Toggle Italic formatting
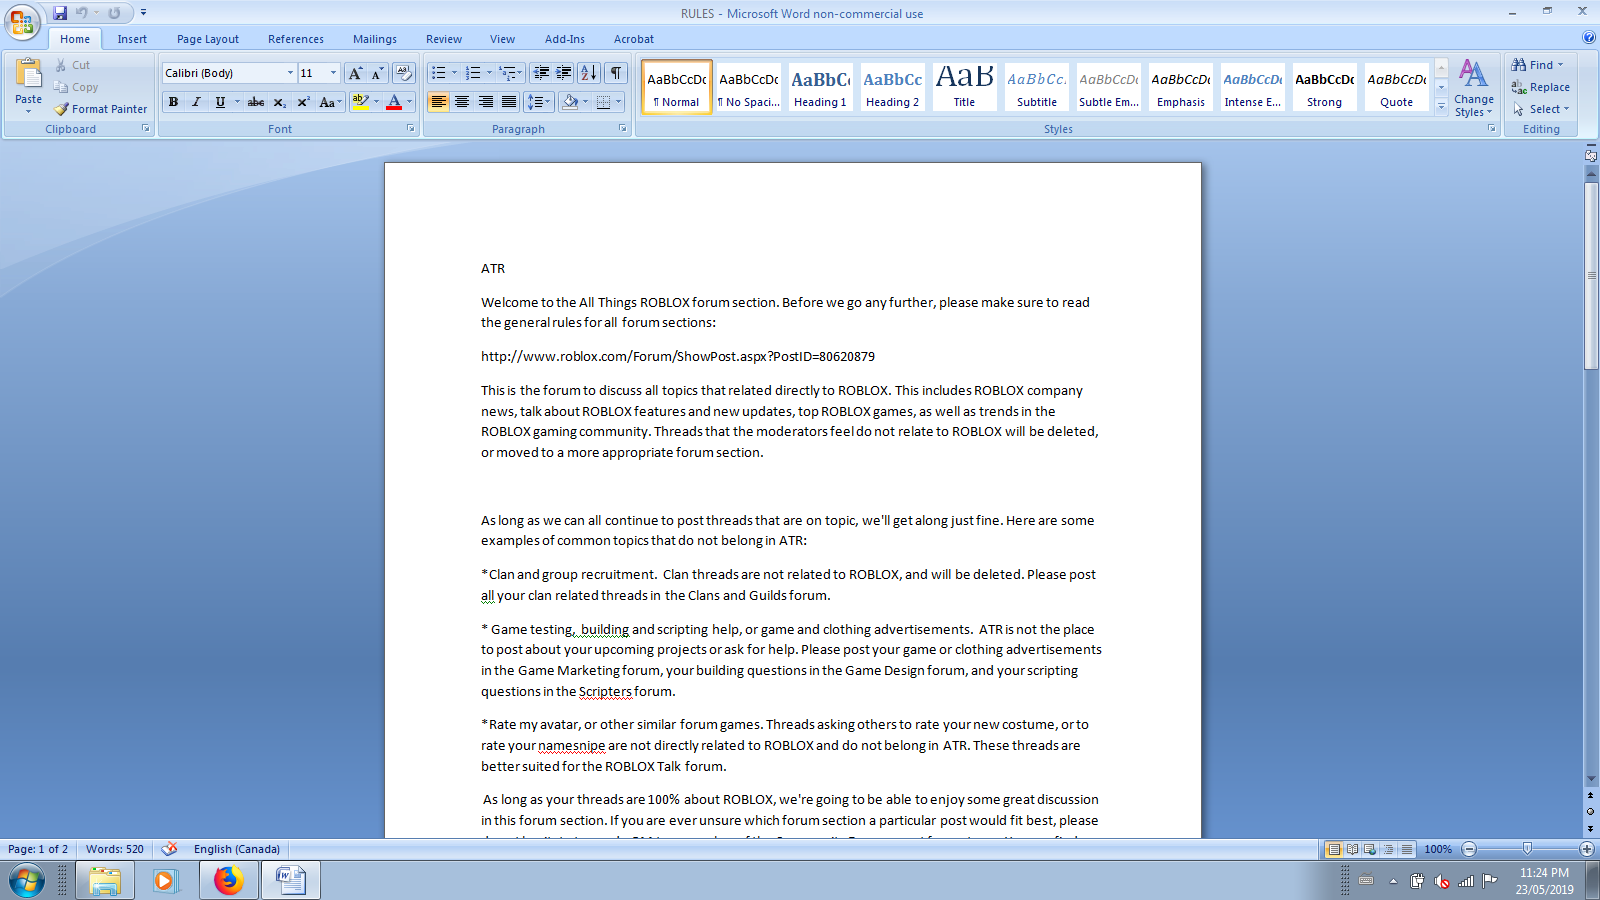 (x=197, y=102)
